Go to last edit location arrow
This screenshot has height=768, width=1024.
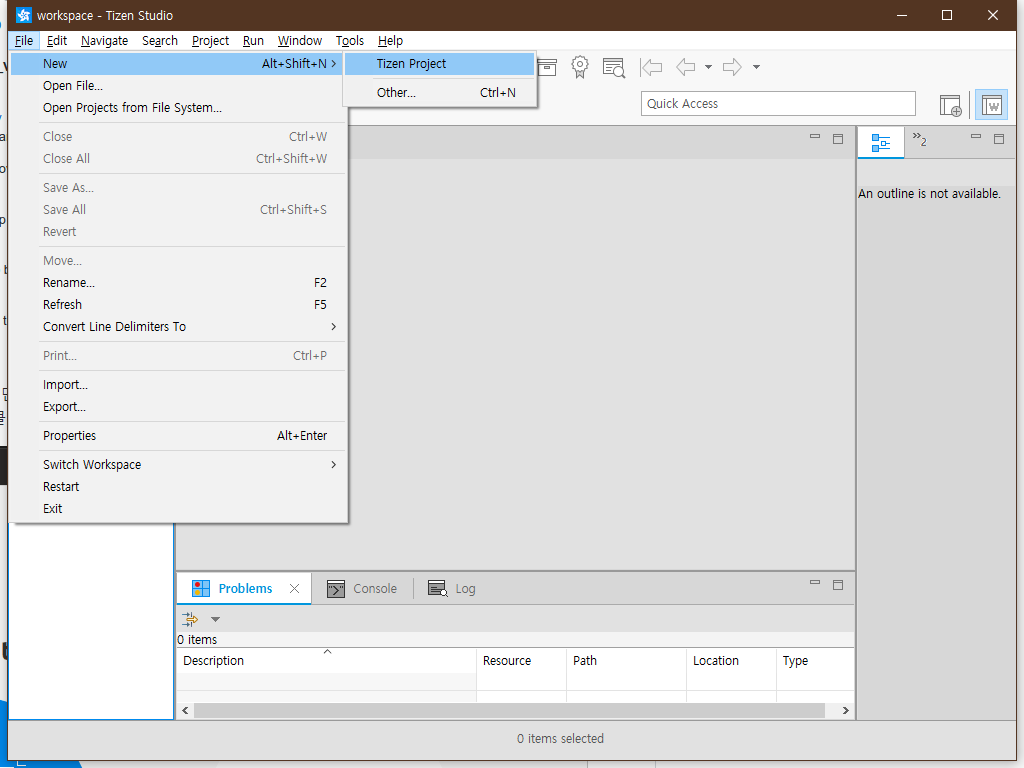click(x=651, y=67)
